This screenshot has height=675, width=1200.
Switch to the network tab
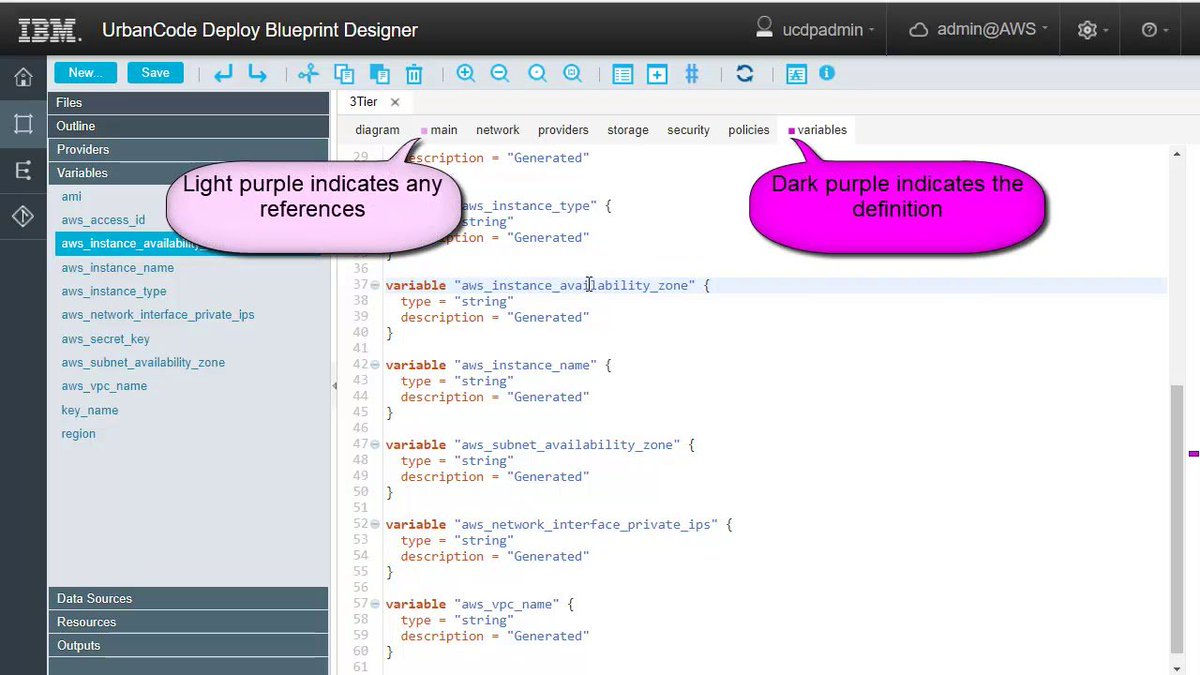498,130
